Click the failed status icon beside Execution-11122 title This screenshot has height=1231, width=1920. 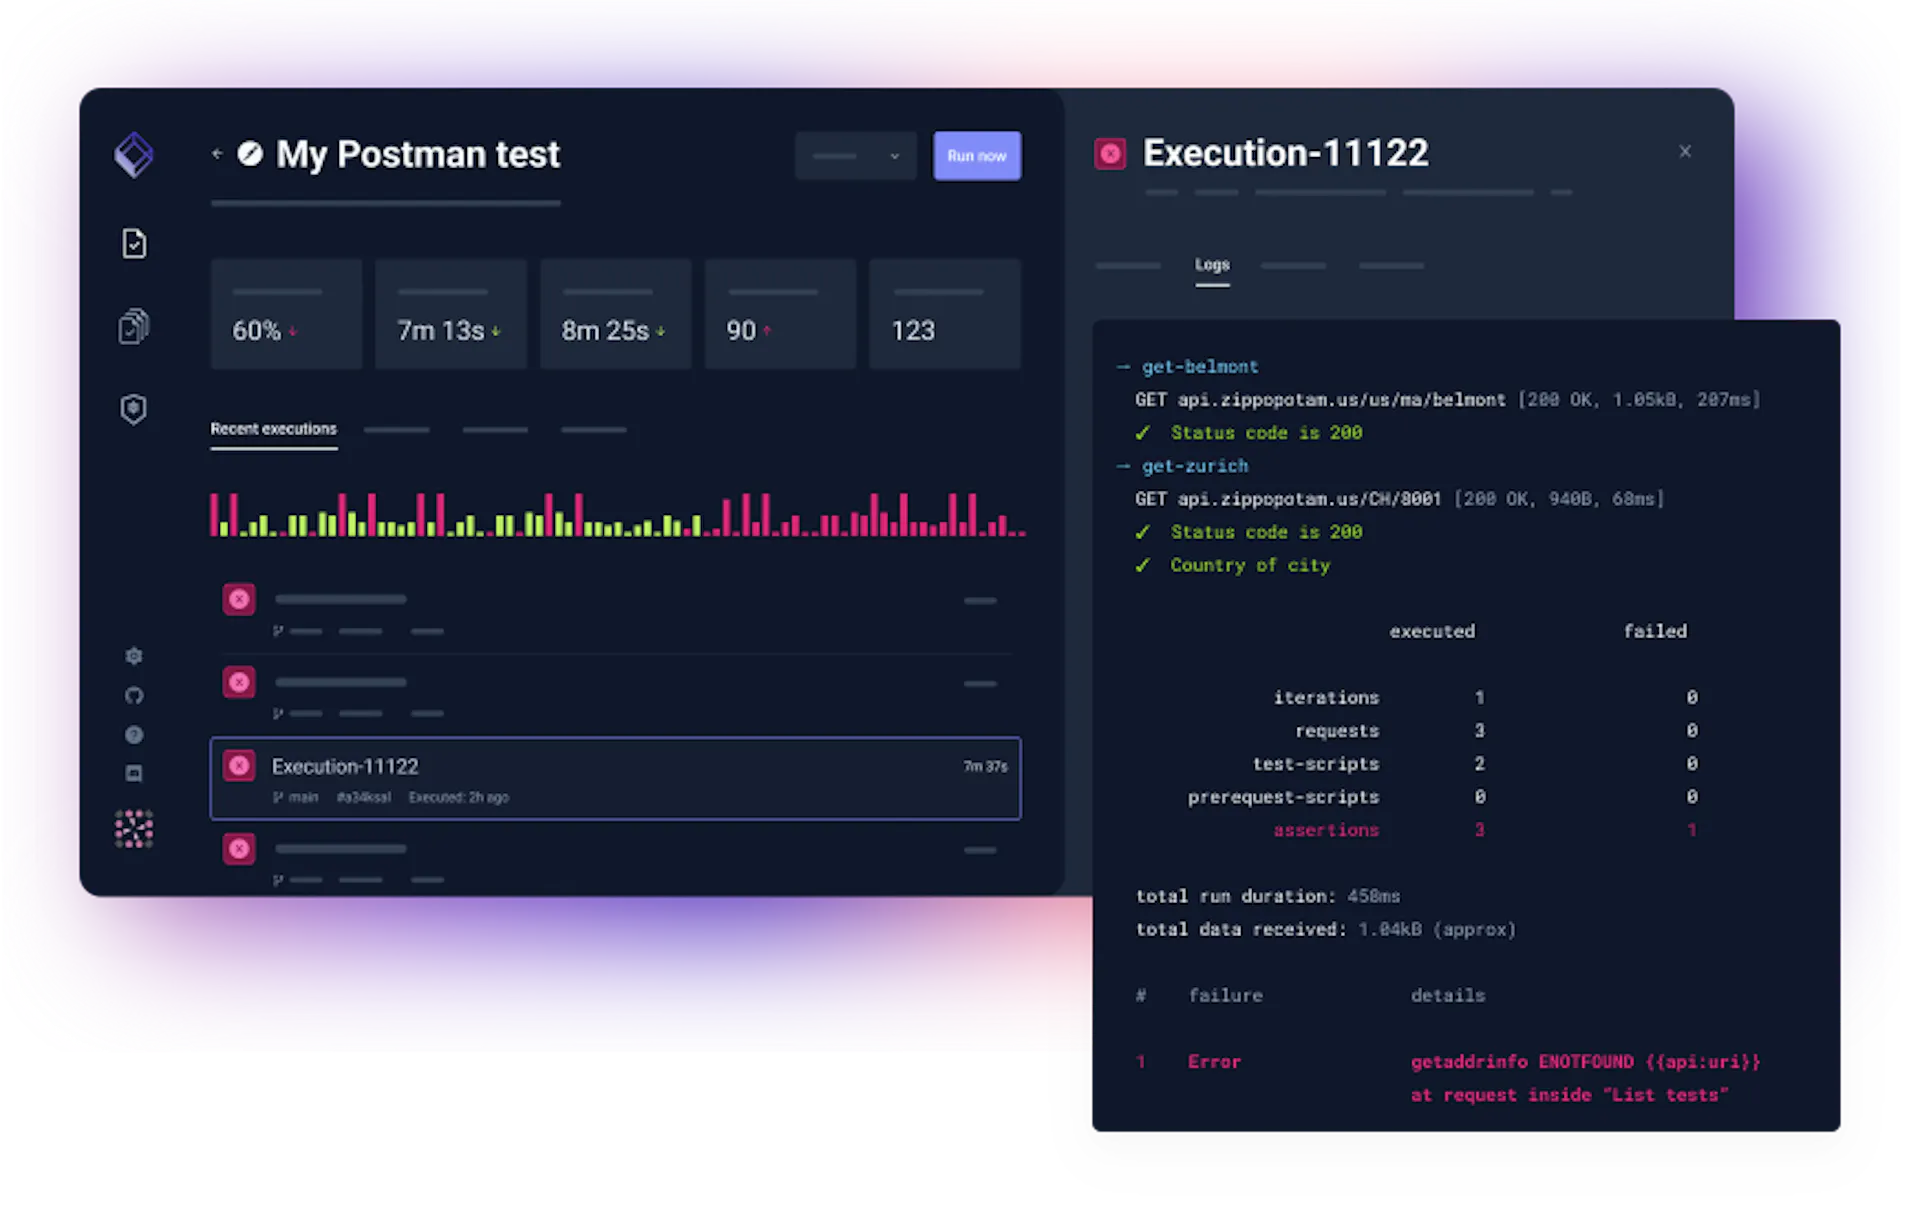[x=1110, y=154]
